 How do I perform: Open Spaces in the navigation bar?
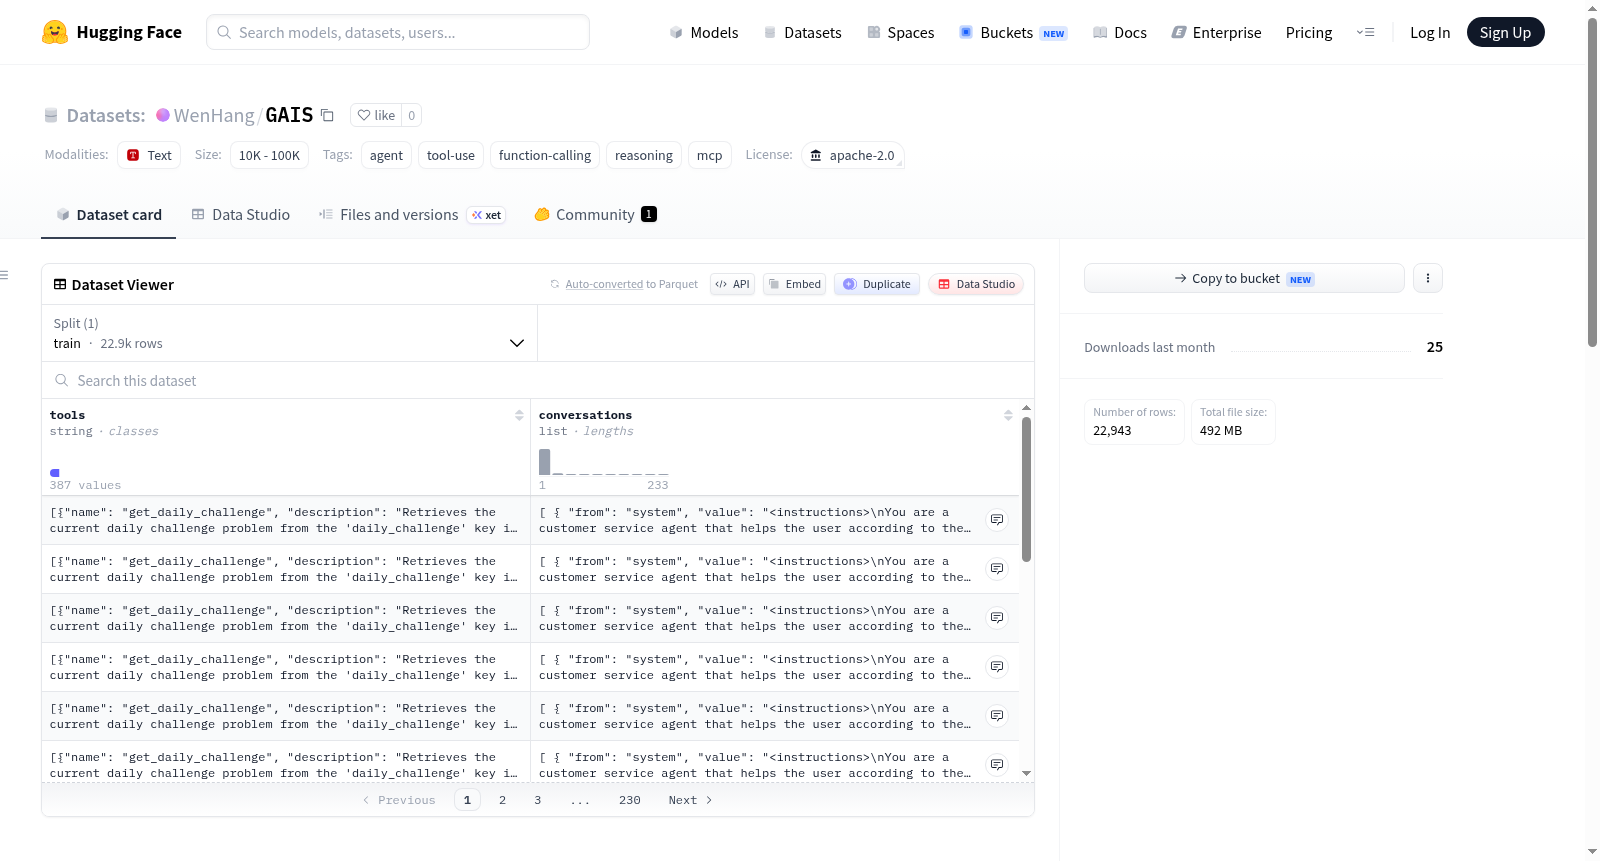(901, 32)
